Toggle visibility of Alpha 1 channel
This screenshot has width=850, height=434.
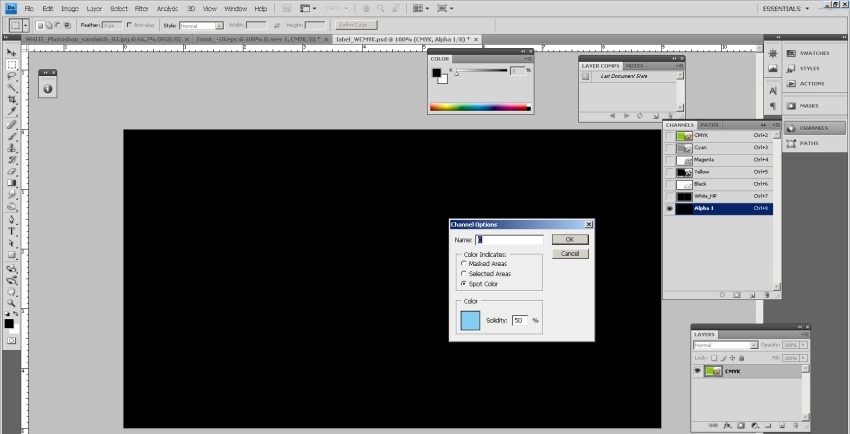tap(669, 209)
